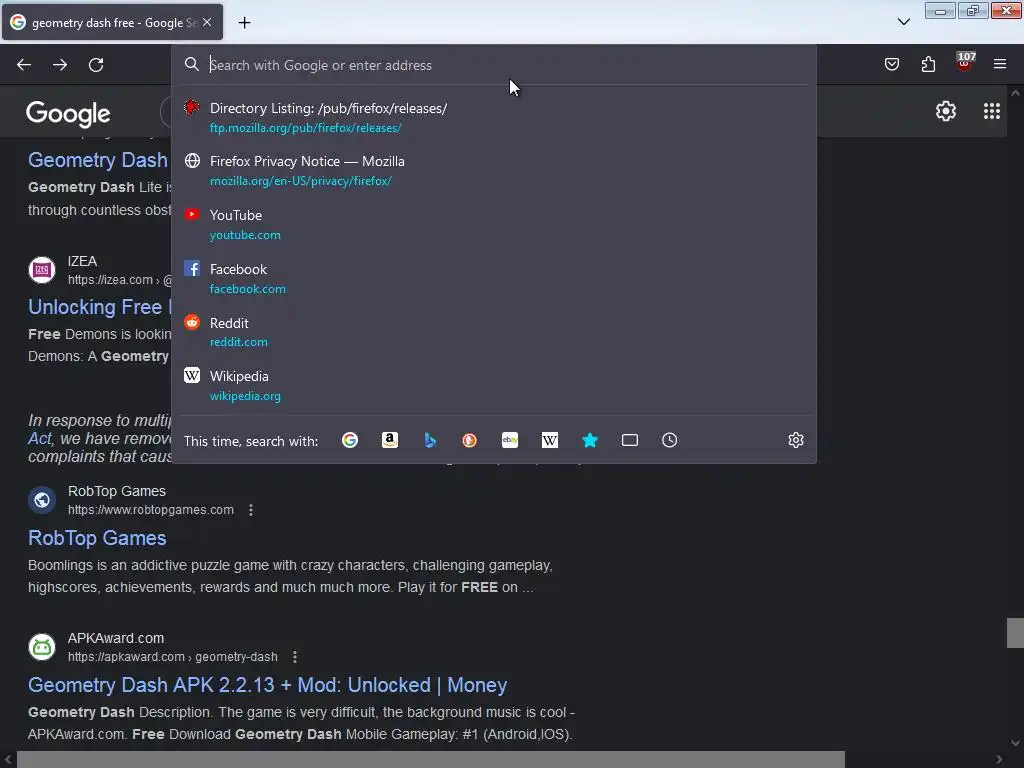Select Directory Listing /pub/firefox/releases/ suggestion
This screenshot has height=768, width=1024.
tap(494, 118)
